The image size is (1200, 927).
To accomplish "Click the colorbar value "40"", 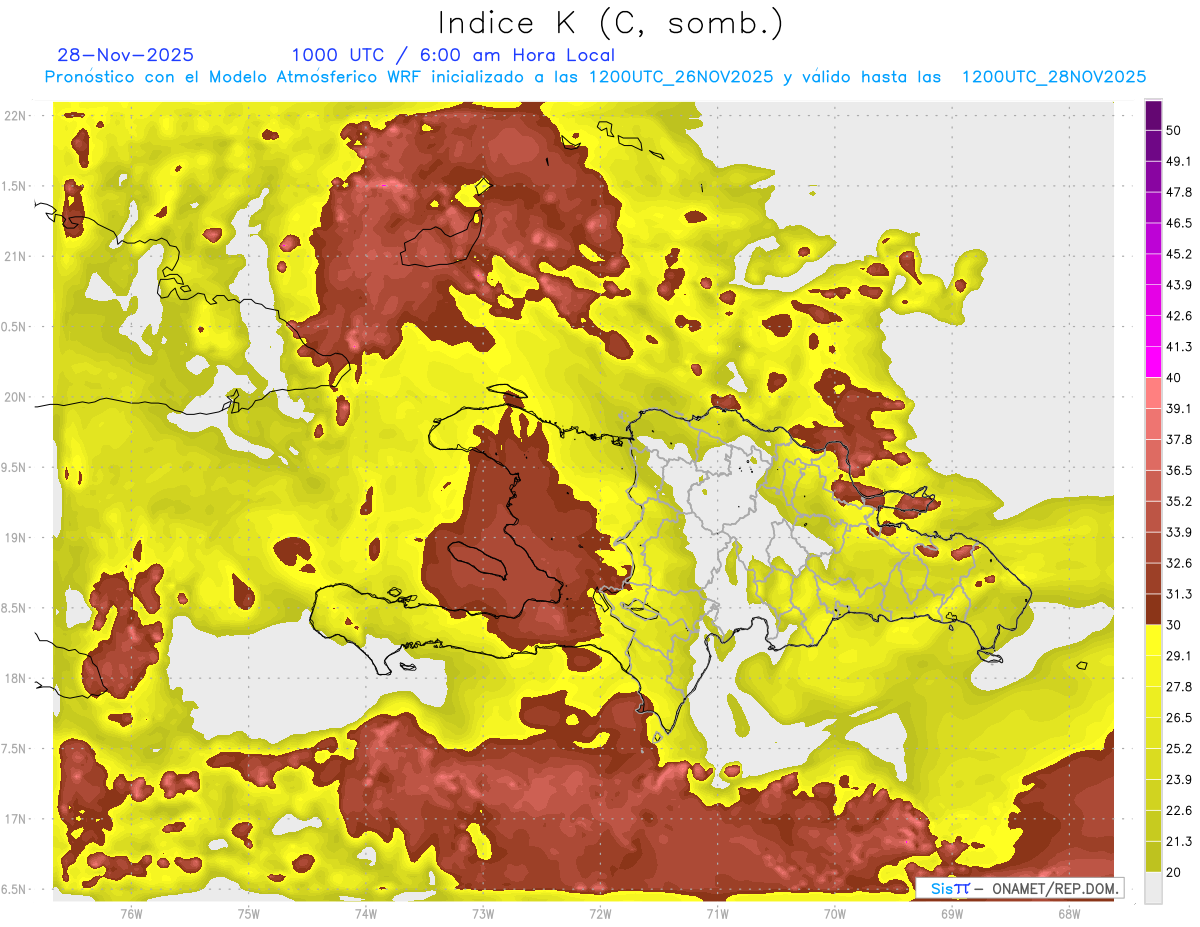I will tap(1174, 378).
